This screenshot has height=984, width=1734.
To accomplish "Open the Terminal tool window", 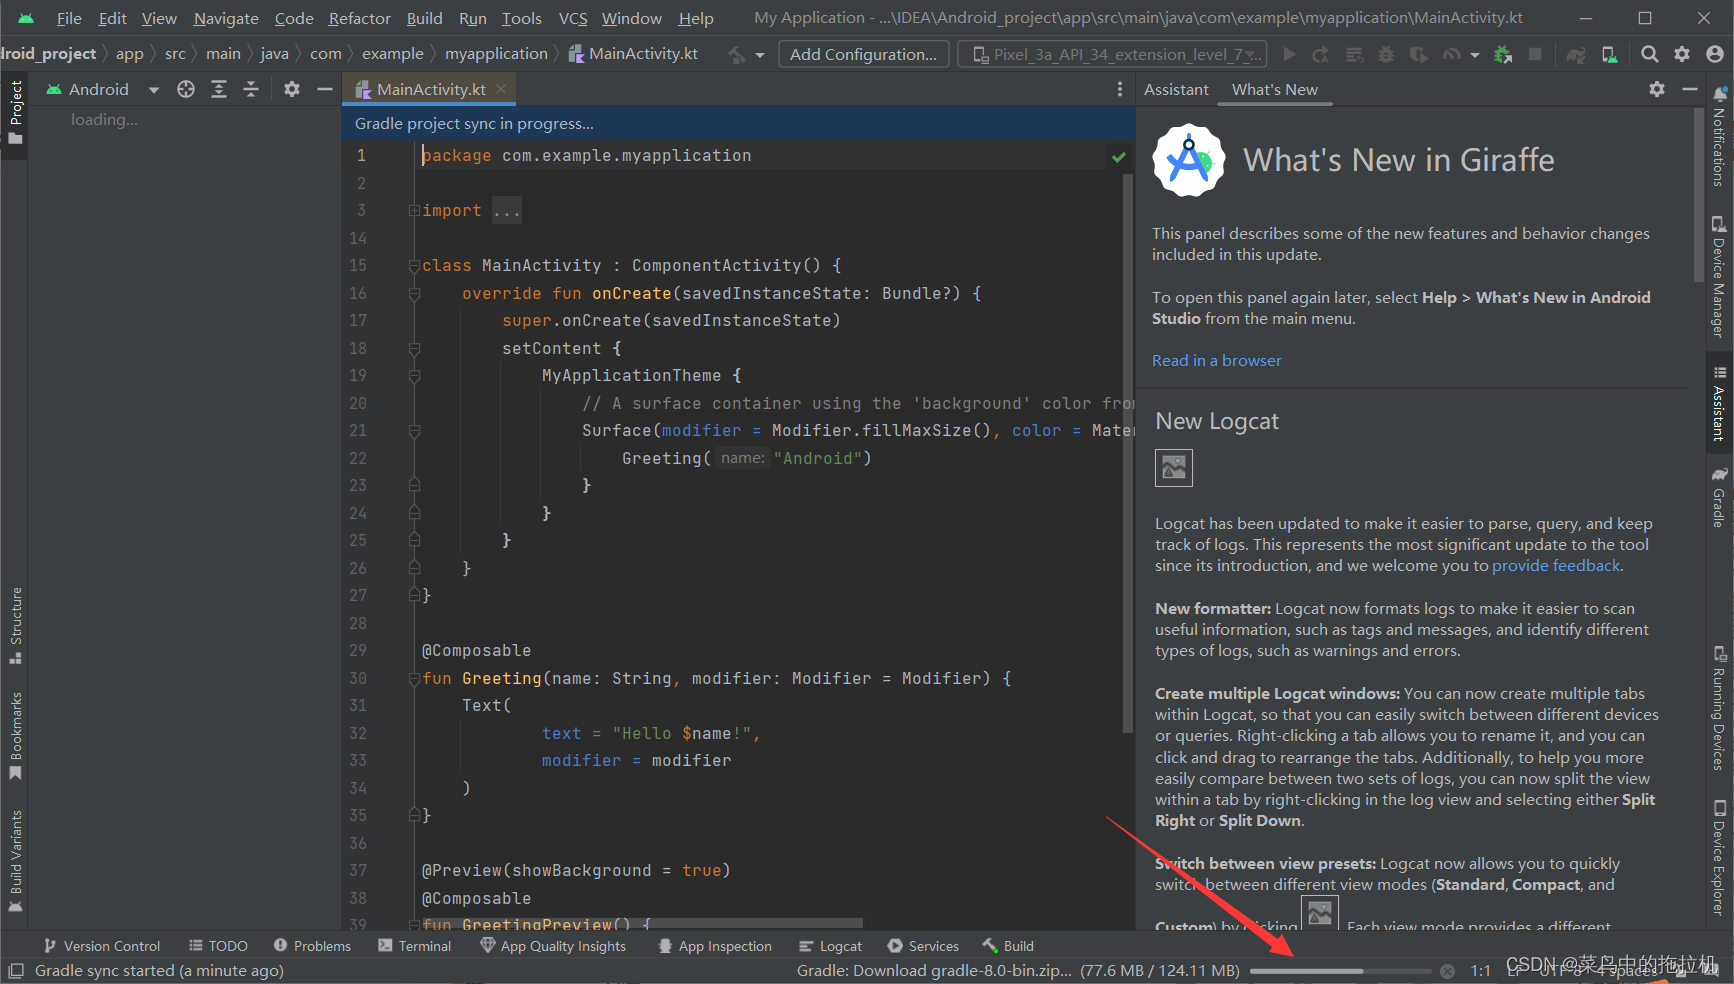I will click(415, 946).
